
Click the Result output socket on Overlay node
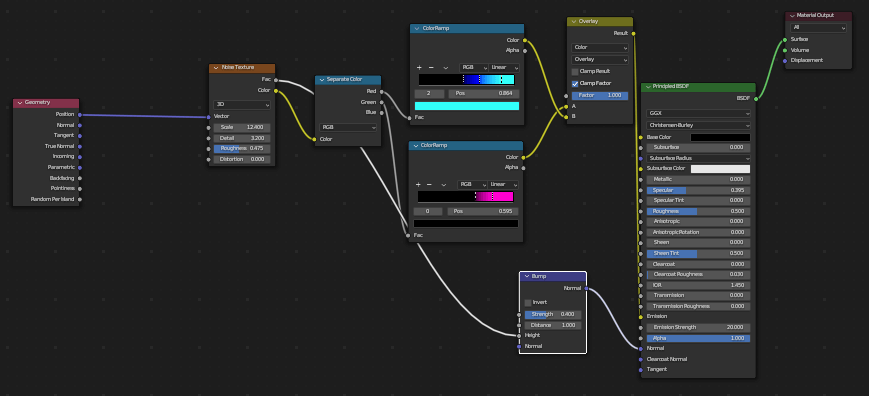633,34
